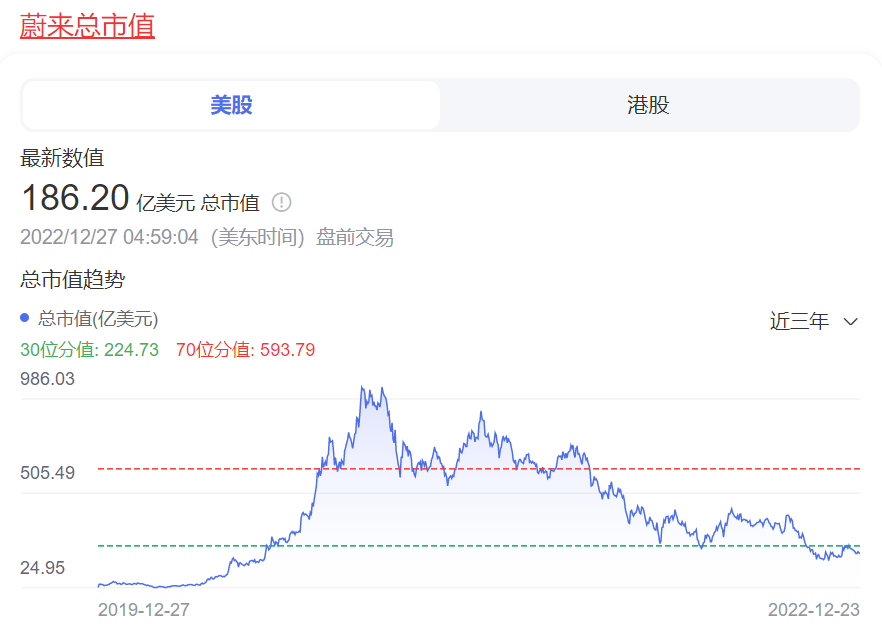This screenshot has height=633, width=882.
Task: Click the 盘前交易 status text
Action: 355,237
